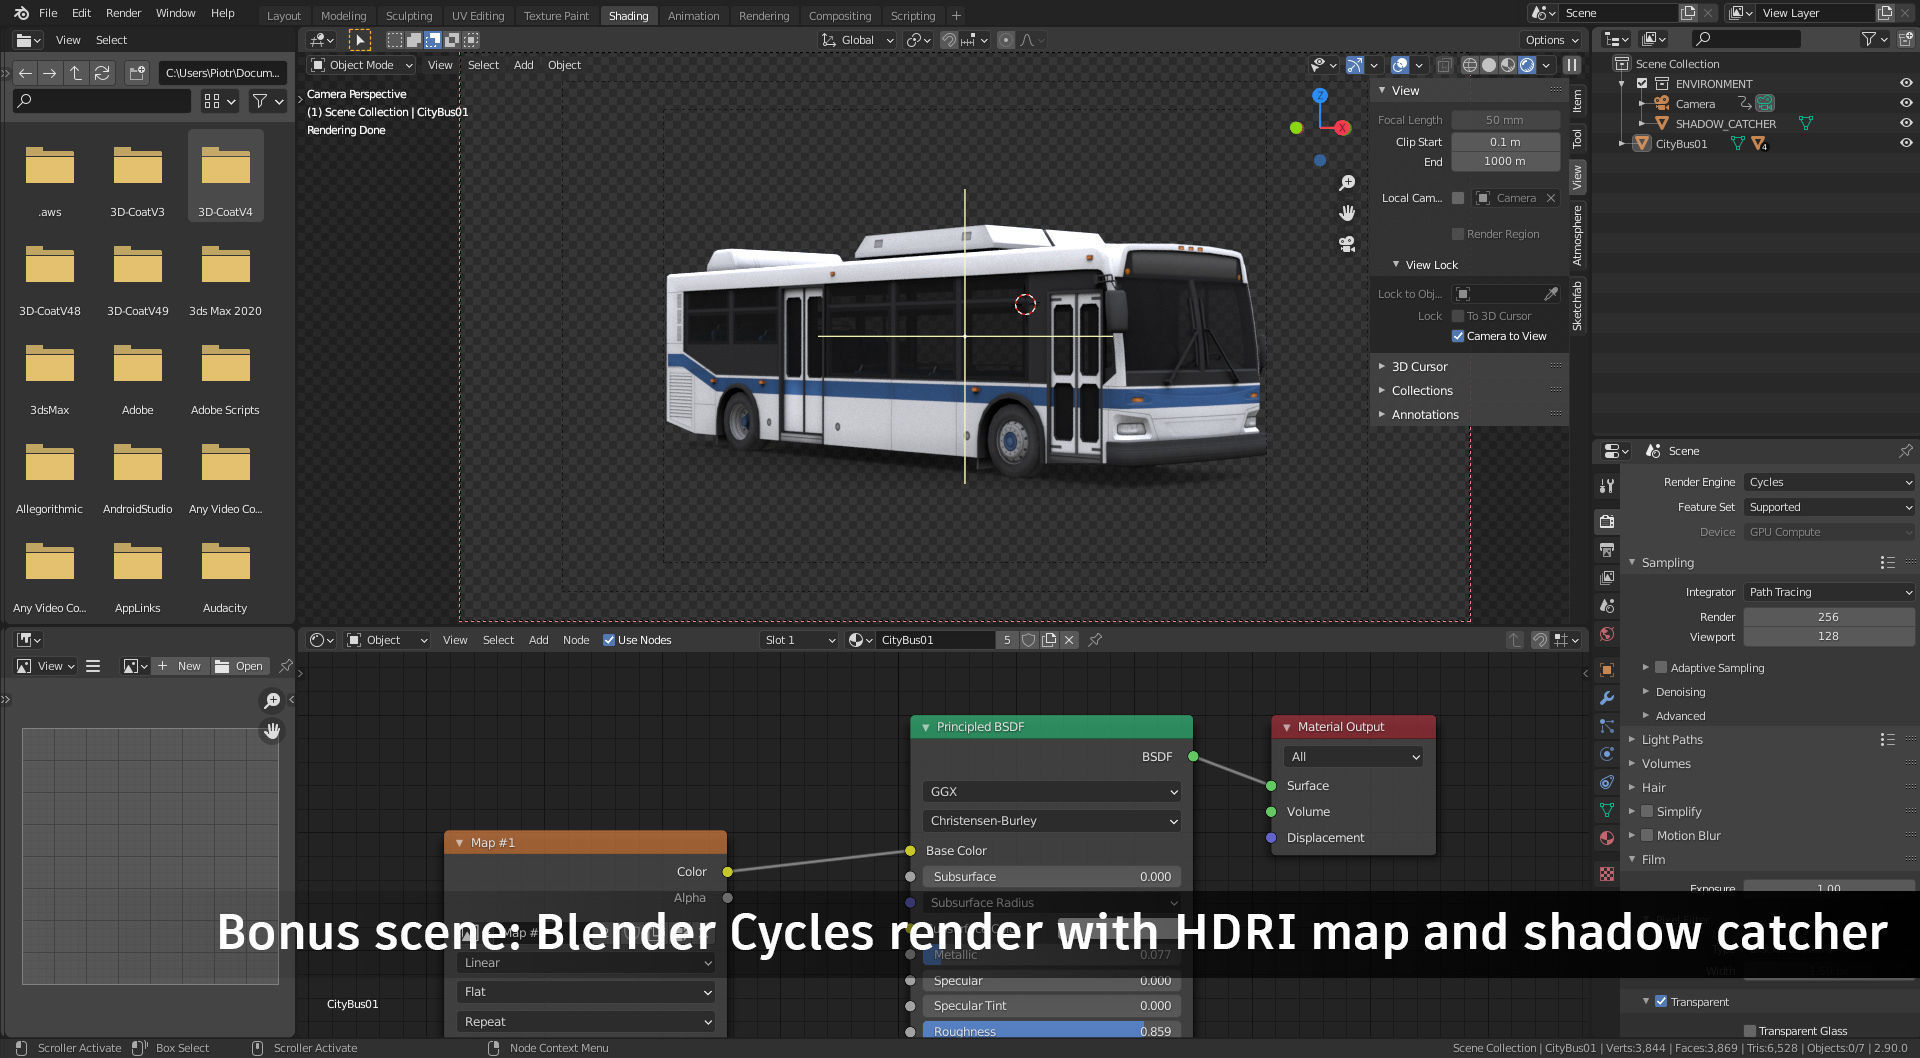Switch to the Compositing workspace tab
The image size is (1920, 1058).
tap(840, 16)
